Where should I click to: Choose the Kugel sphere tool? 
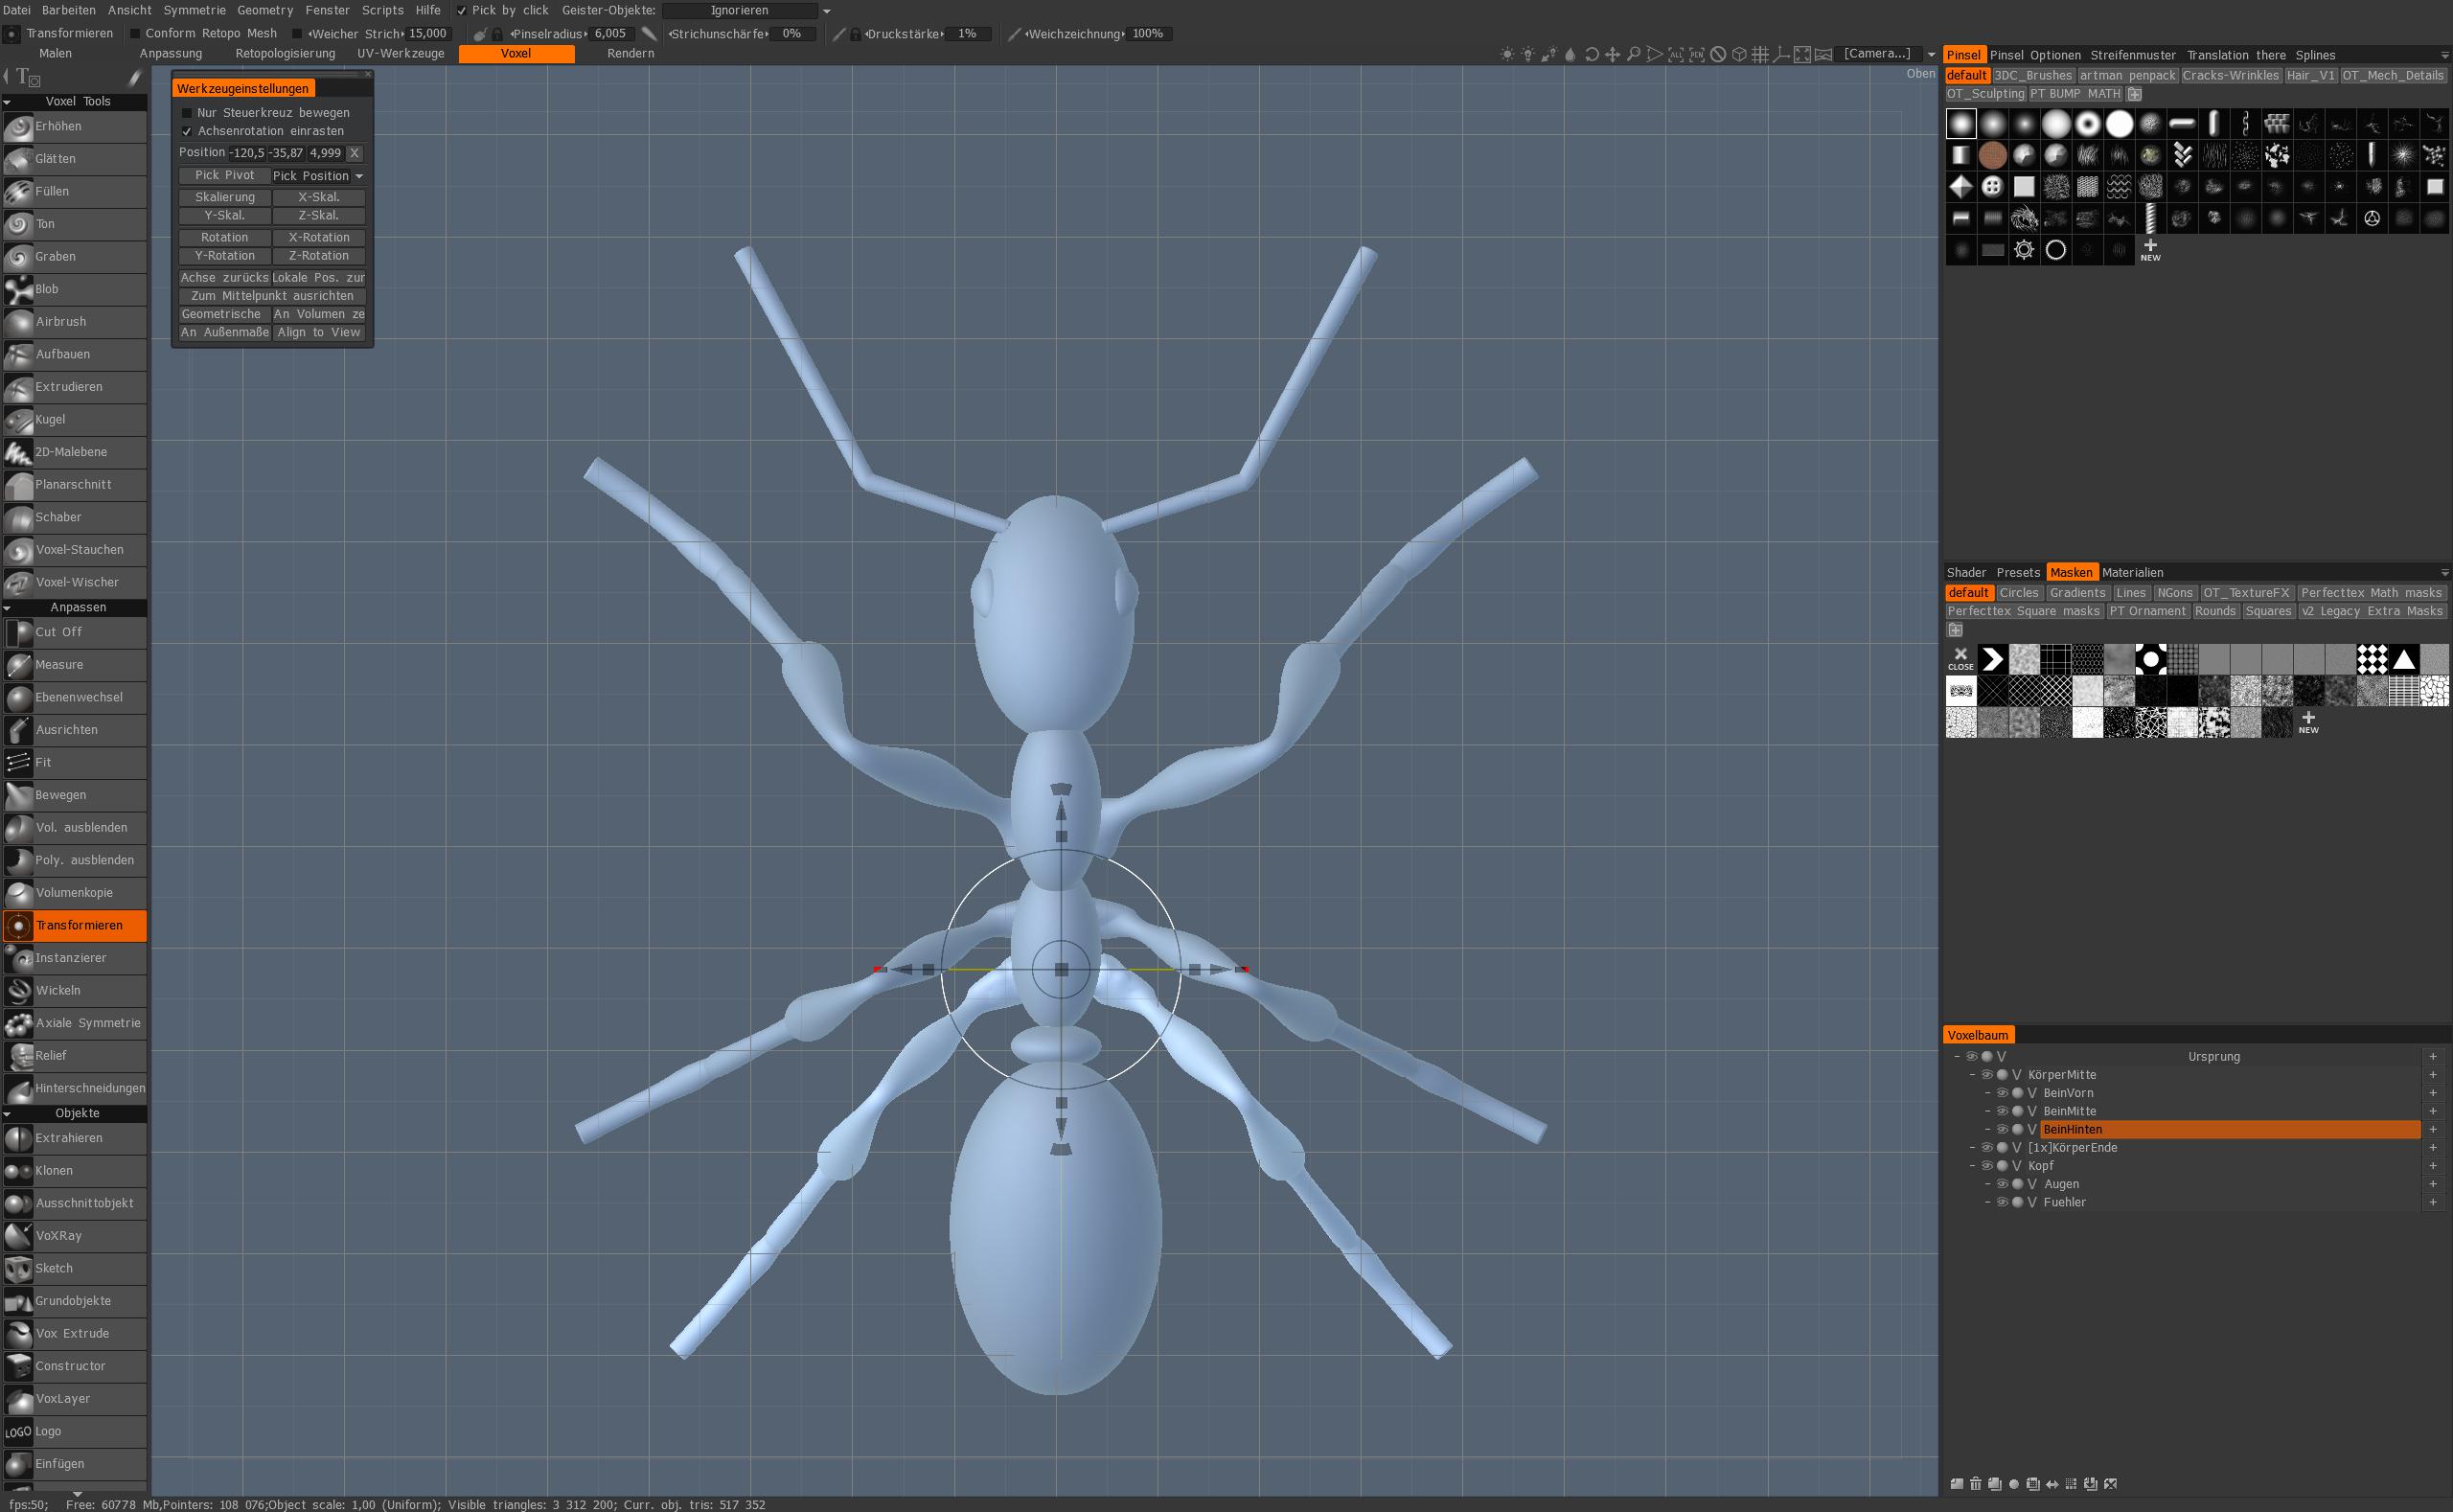pyautogui.click(x=74, y=420)
